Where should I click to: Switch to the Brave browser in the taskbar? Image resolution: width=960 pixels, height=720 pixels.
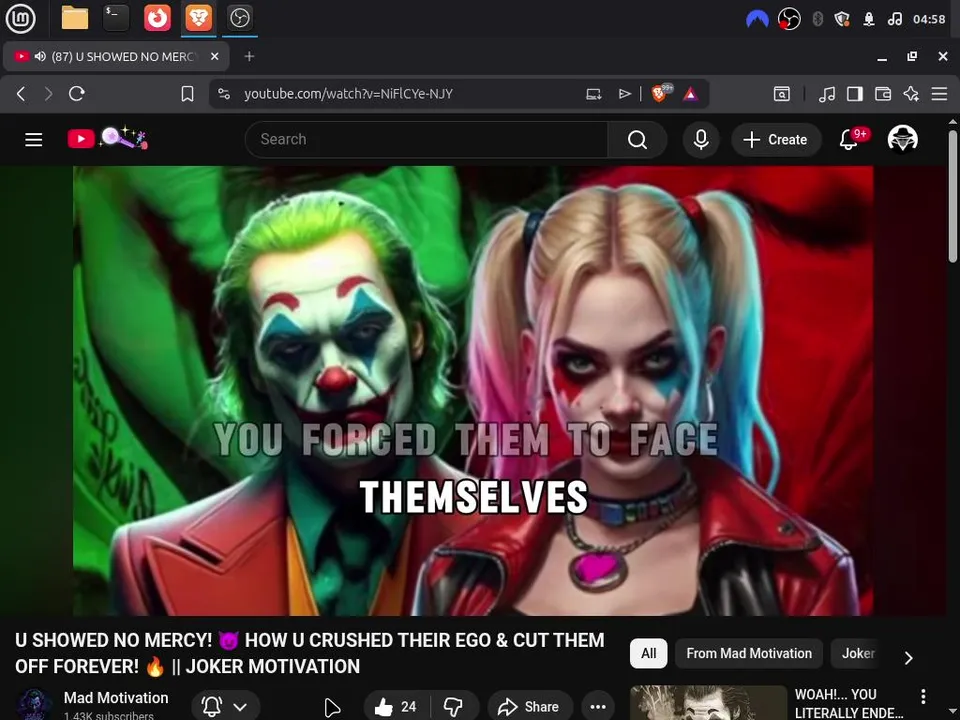pyautogui.click(x=198, y=18)
